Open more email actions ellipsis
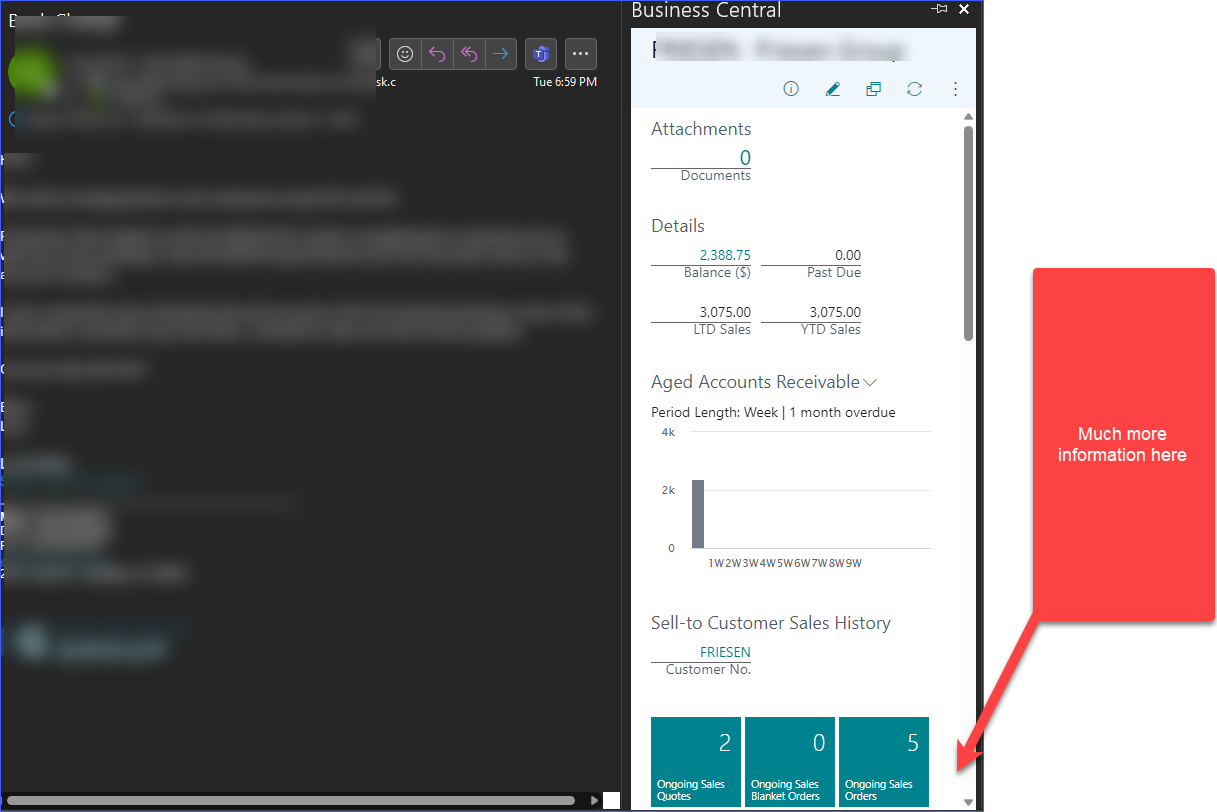Image resolution: width=1217 pixels, height=812 pixels. pos(581,54)
